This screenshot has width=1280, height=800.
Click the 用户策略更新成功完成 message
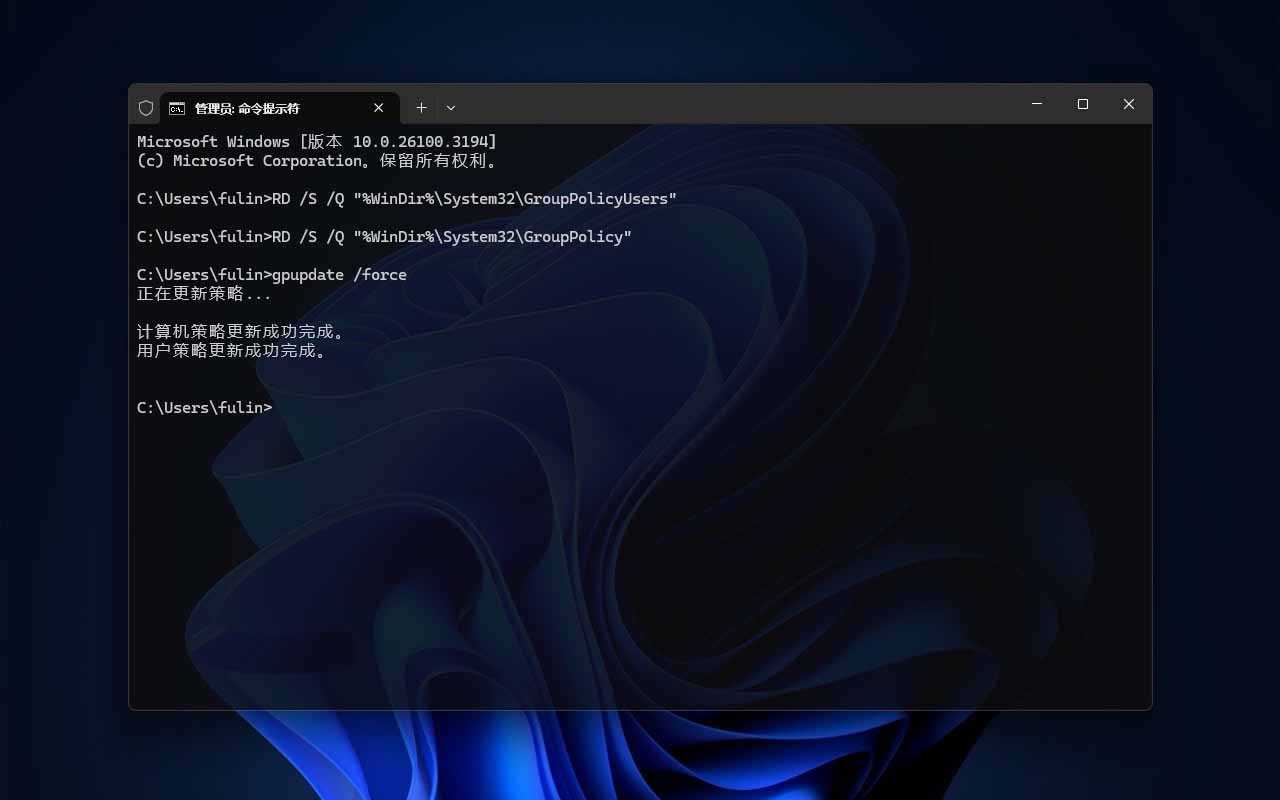point(232,351)
